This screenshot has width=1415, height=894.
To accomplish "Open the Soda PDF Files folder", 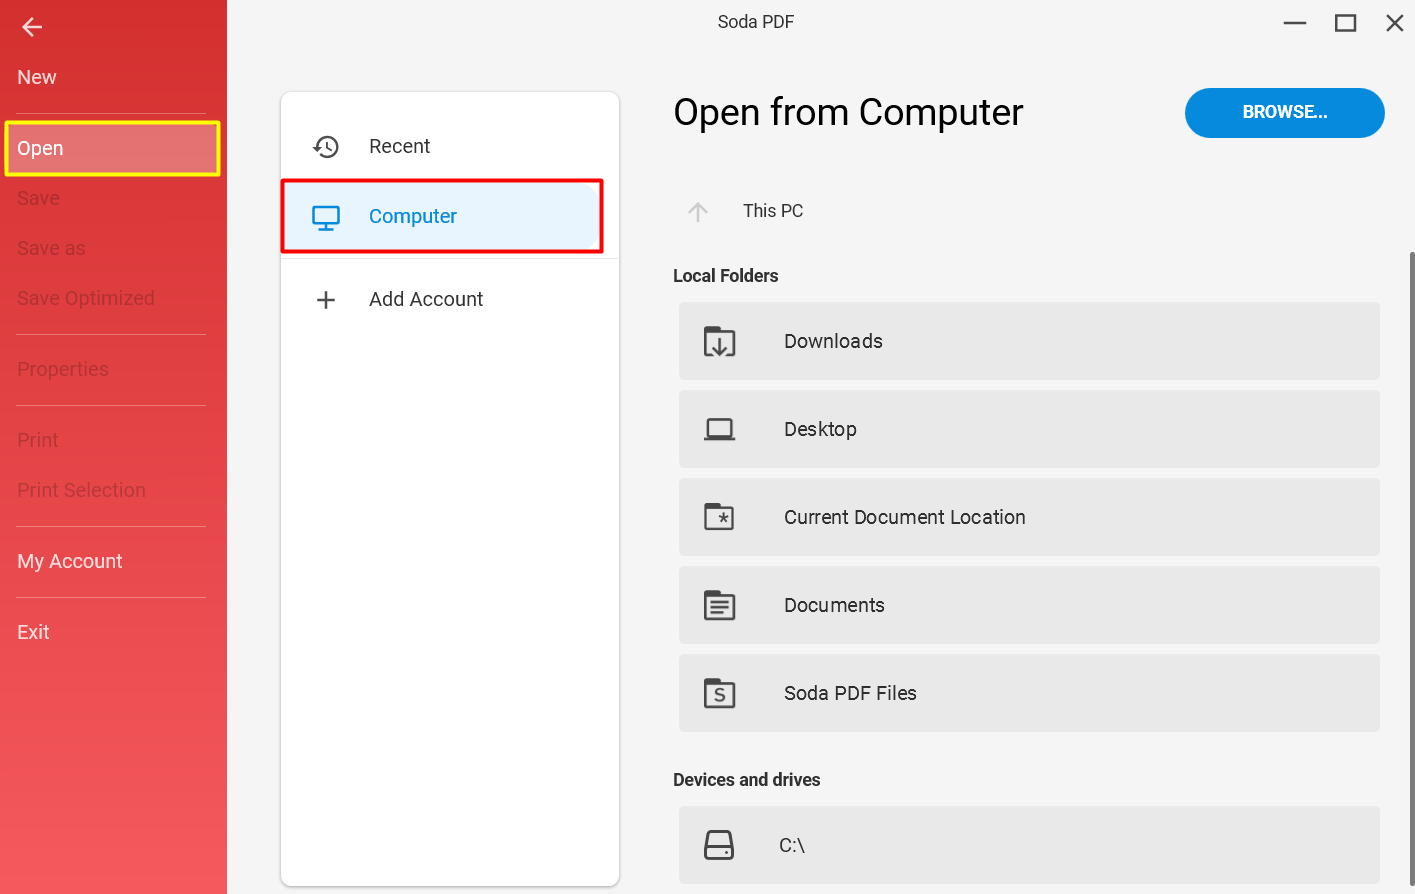I will click(x=1029, y=693).
